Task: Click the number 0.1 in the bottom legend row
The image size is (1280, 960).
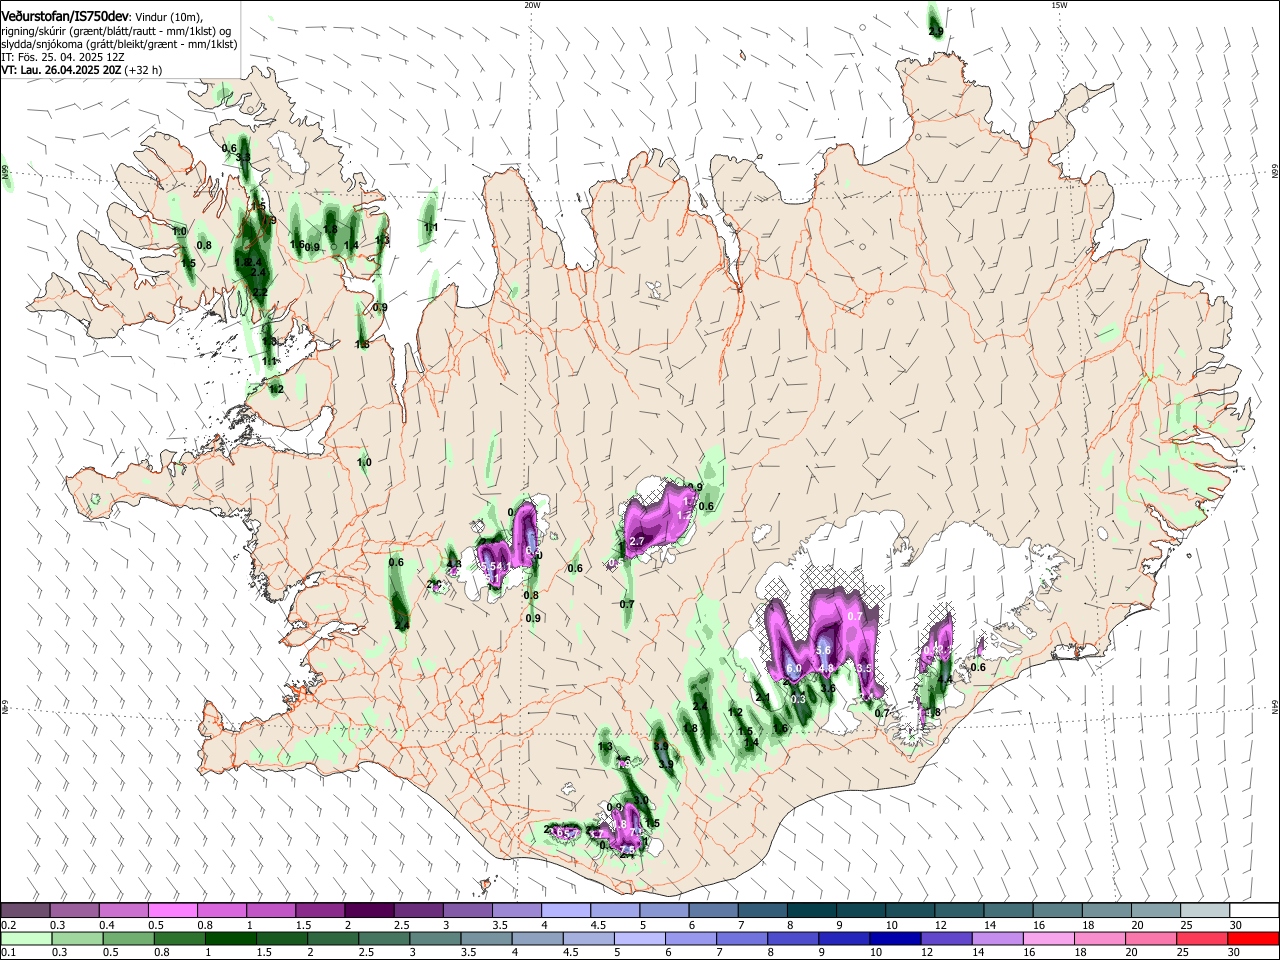Action: coord(7,953)
